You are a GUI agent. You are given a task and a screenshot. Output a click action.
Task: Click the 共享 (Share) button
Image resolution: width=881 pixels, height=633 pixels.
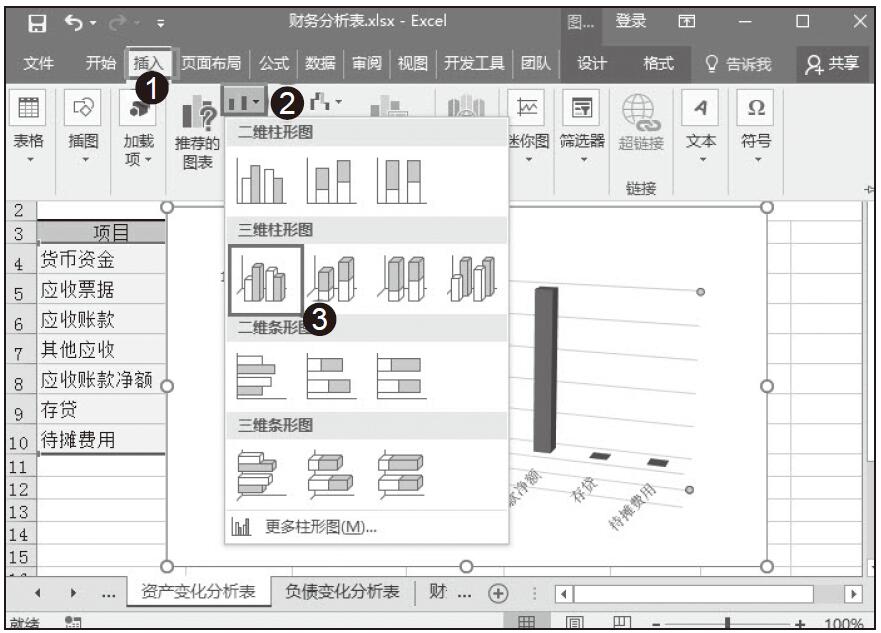tap(833, 64)
